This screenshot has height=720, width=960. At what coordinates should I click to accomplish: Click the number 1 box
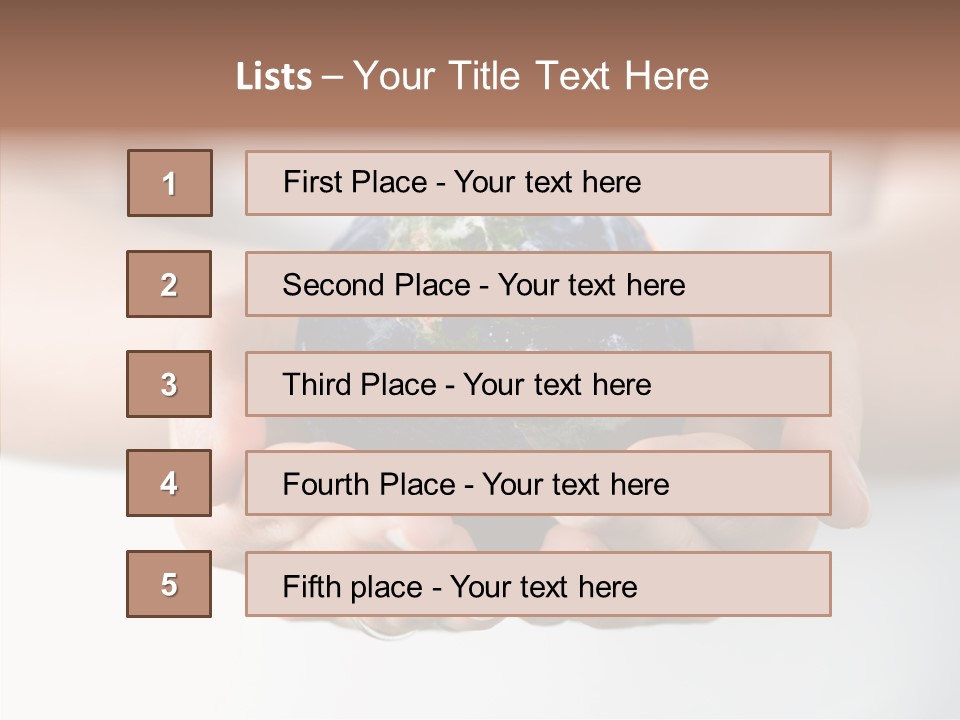[x=170, y=183]
